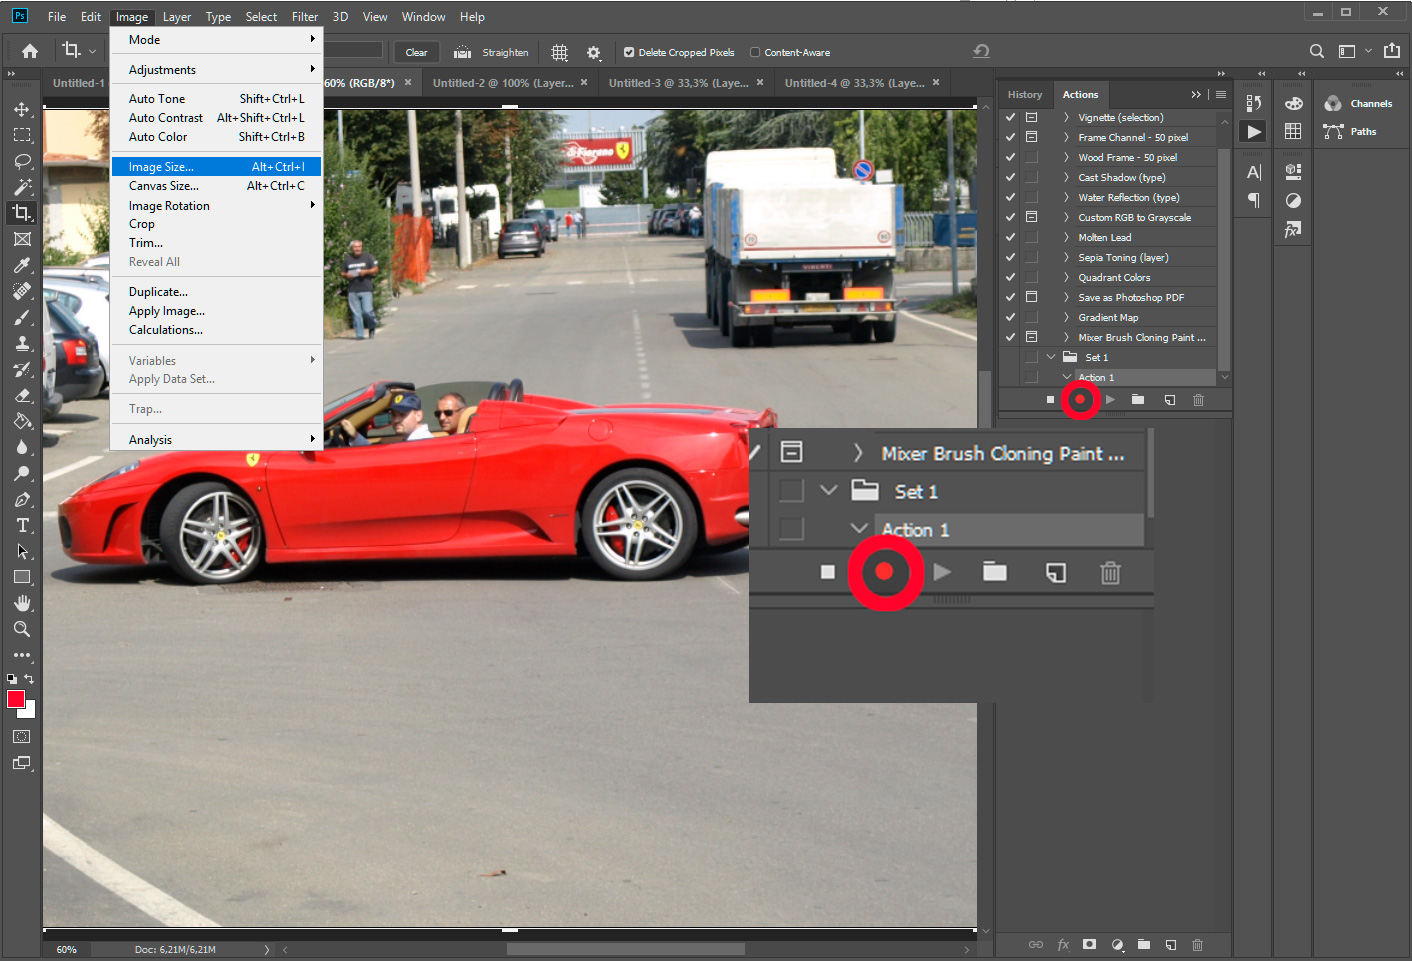1412x961 pixels.
Task: Click the record button on the Actions panel
Action: (x=1080, y=399)
